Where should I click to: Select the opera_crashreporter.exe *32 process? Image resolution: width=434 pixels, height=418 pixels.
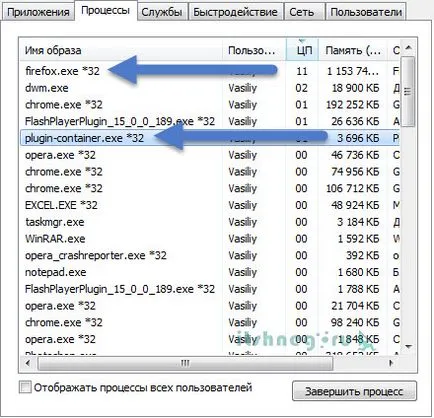click(210, 255)
